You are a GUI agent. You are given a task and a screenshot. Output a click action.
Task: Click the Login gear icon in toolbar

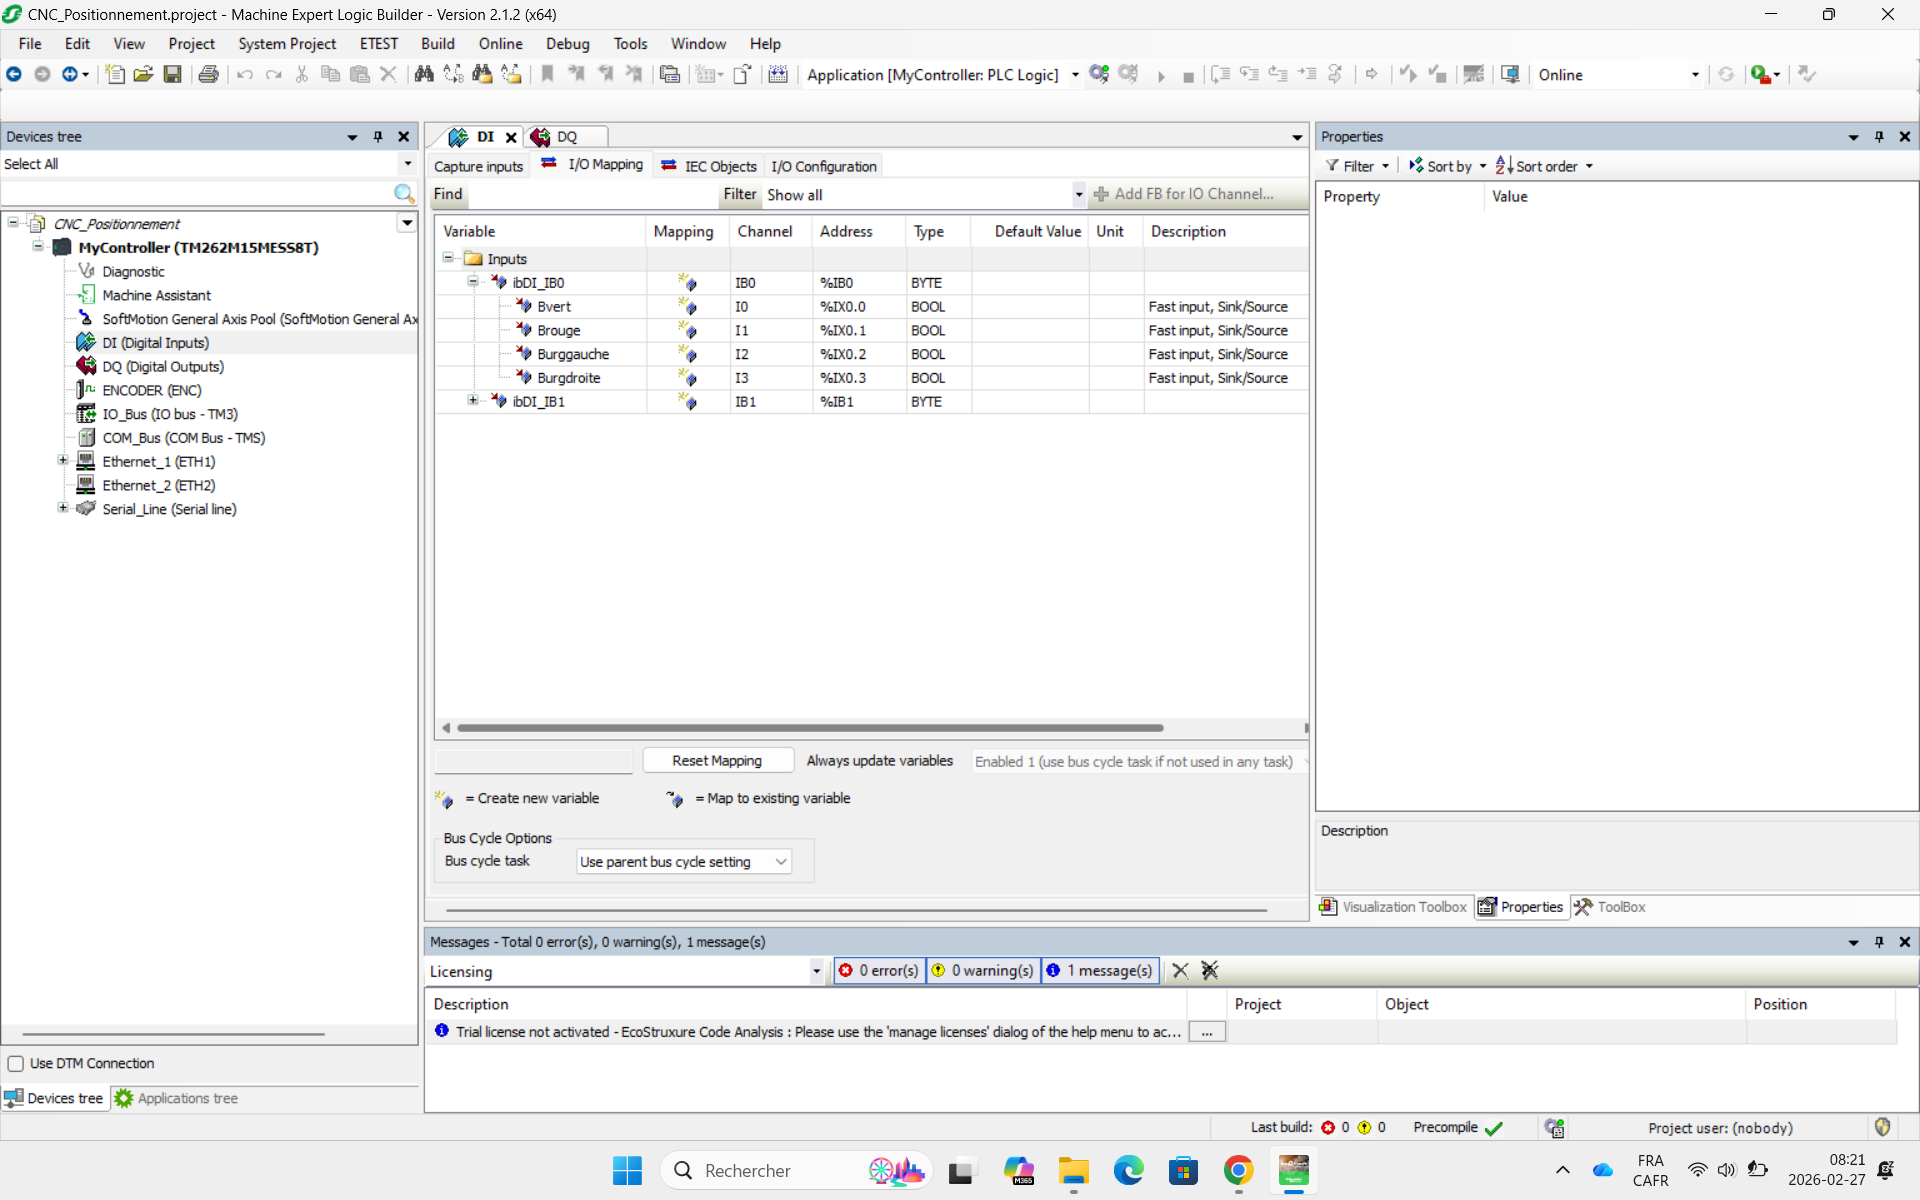[x=1099, y=74]
